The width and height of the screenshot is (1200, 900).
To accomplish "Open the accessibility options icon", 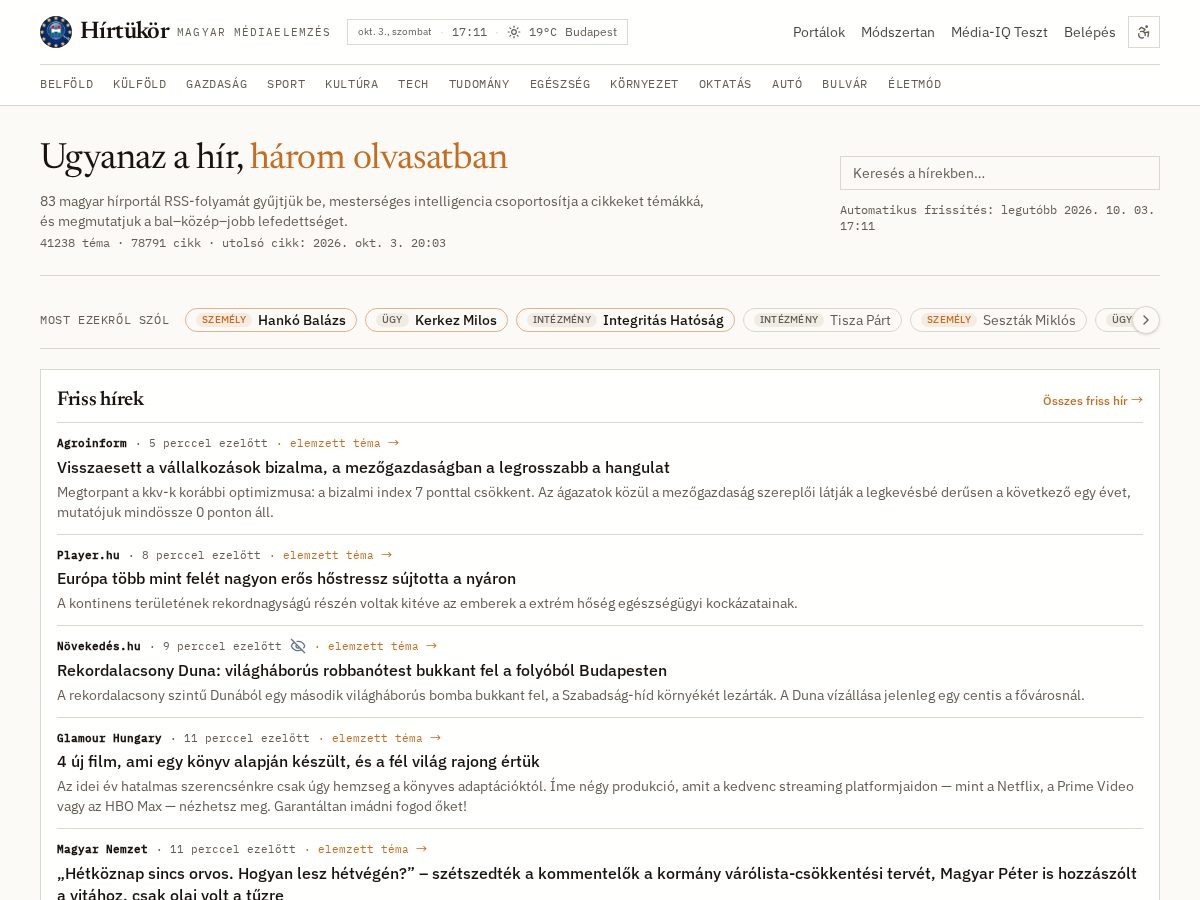I will point(1144,32).
